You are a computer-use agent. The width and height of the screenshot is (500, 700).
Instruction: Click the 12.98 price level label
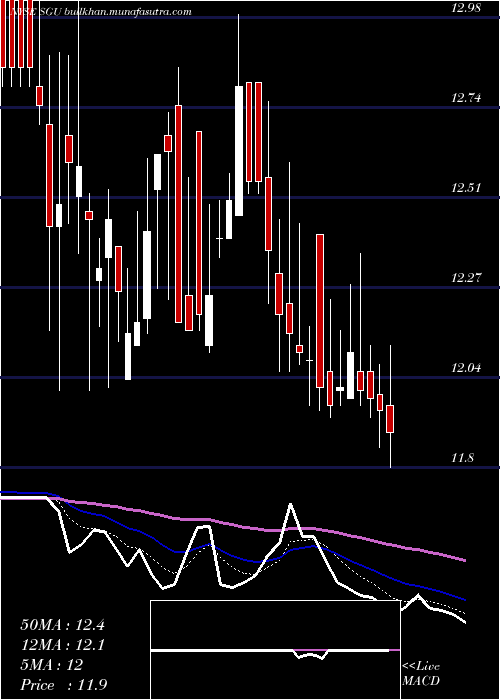pos(466,8)
